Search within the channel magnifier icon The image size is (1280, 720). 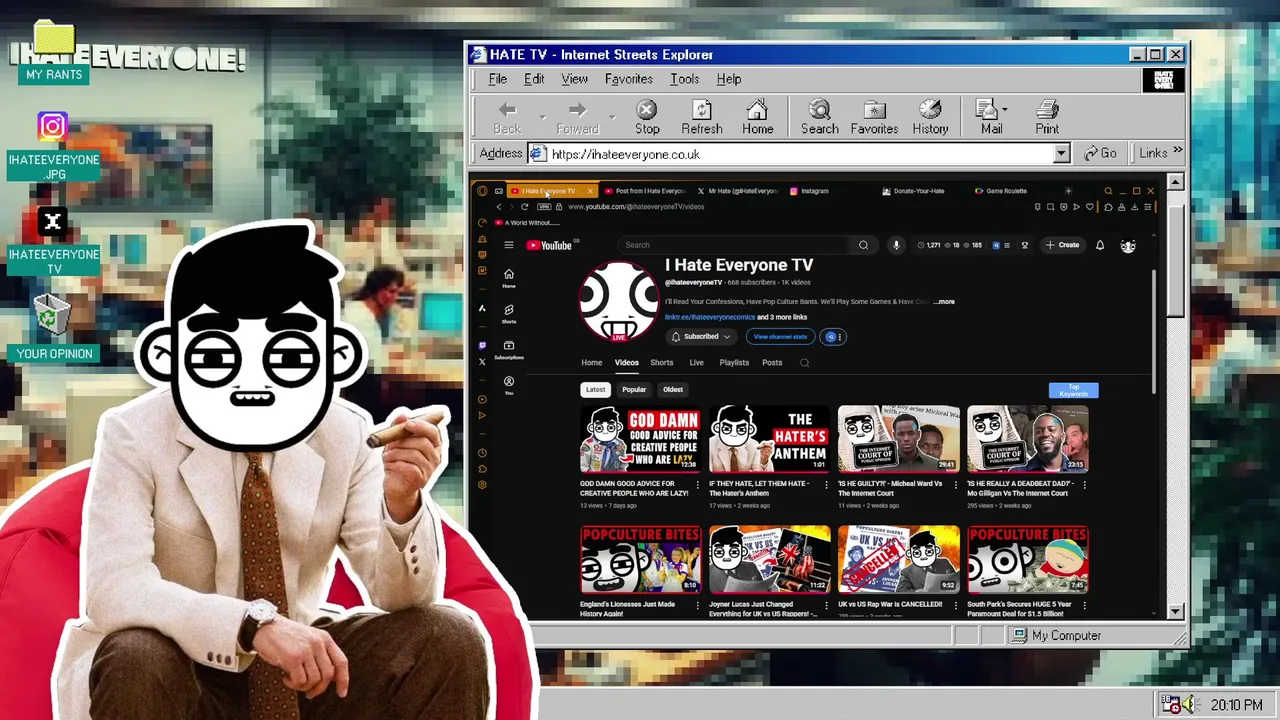(x=804, y=363)
